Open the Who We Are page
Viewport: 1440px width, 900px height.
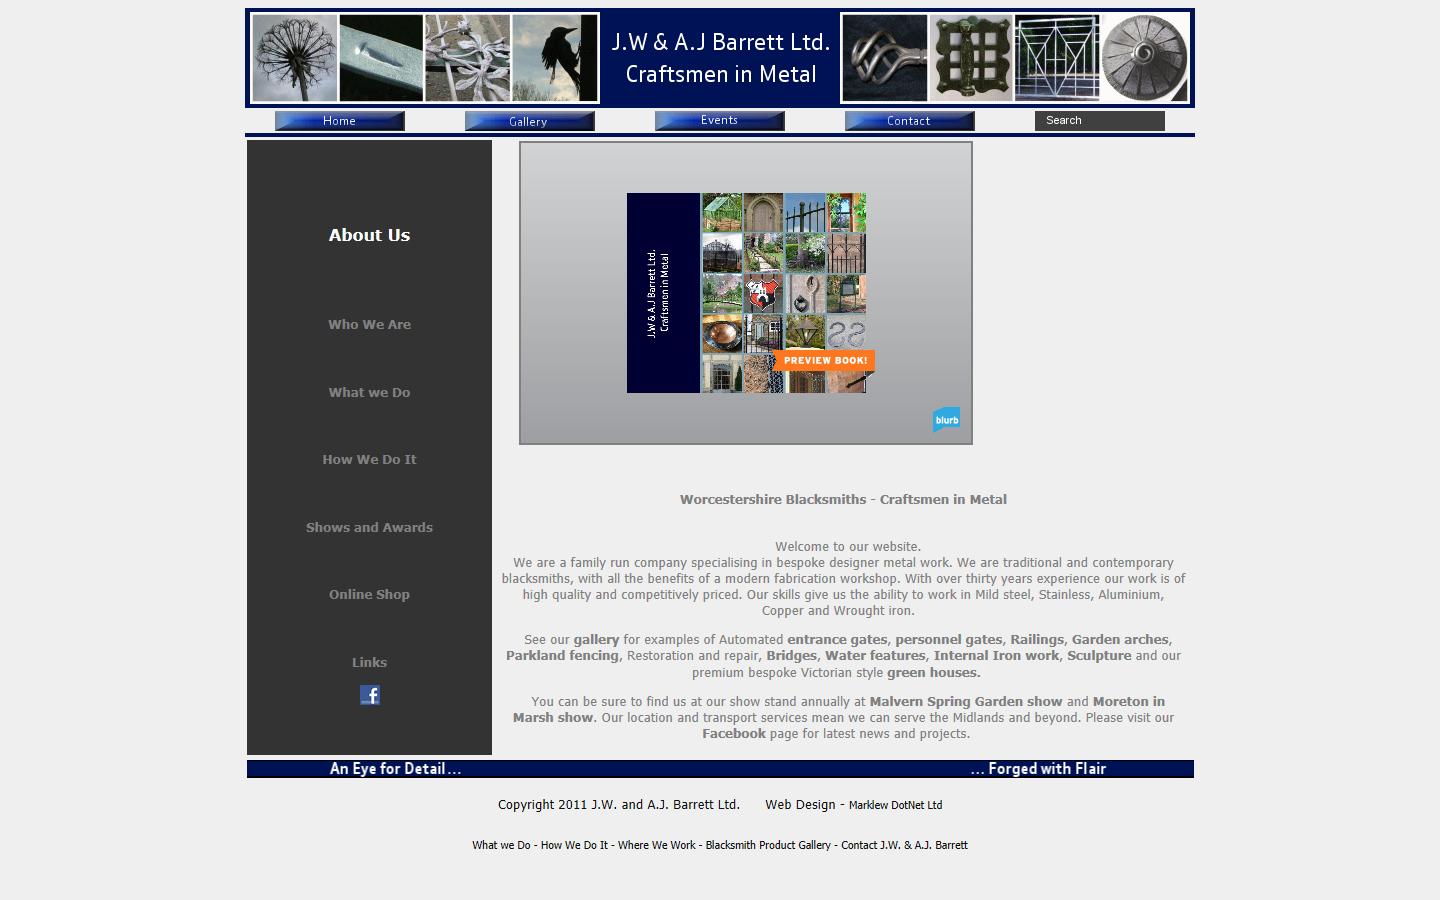coord(369,324)
